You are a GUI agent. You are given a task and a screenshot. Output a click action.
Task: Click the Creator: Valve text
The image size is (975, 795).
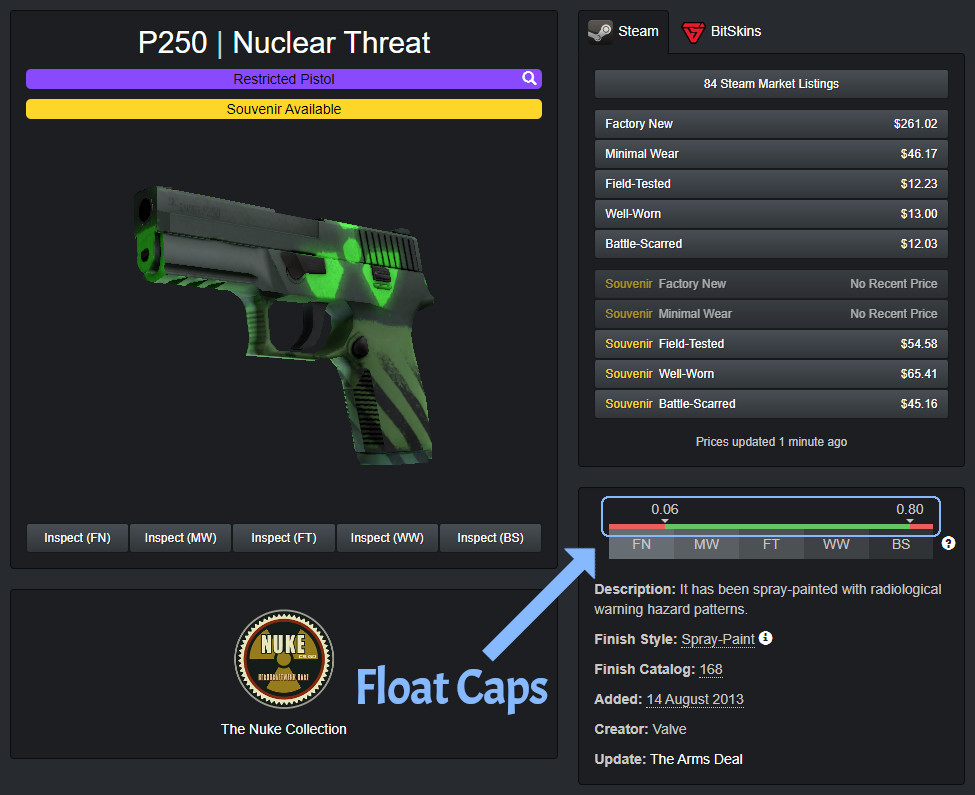coord(640,729)
